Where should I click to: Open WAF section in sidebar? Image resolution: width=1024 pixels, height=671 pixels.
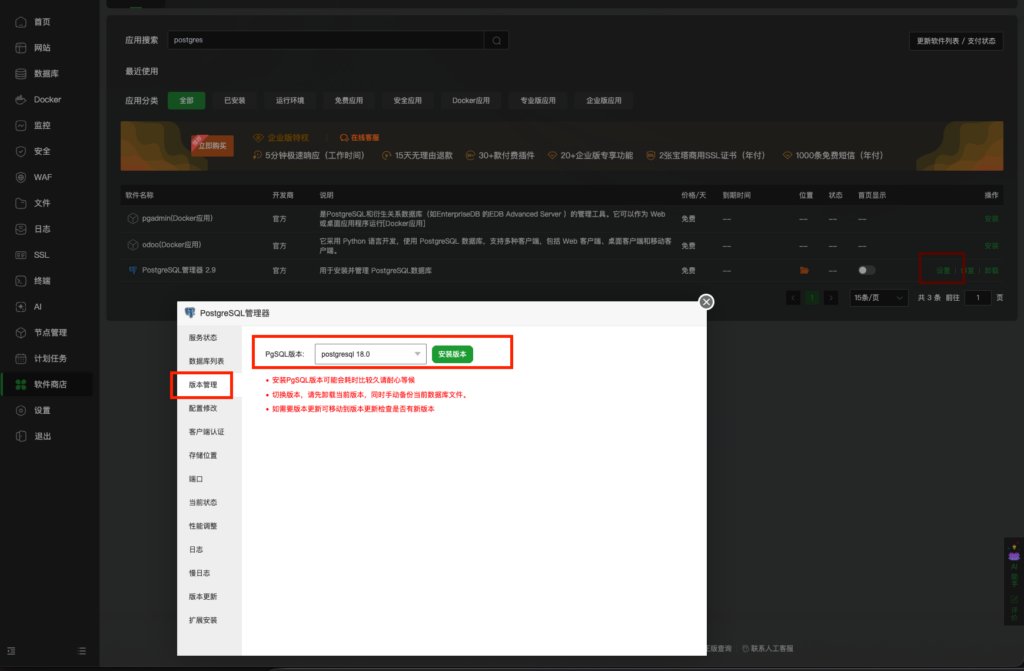(x=42, y=177)
